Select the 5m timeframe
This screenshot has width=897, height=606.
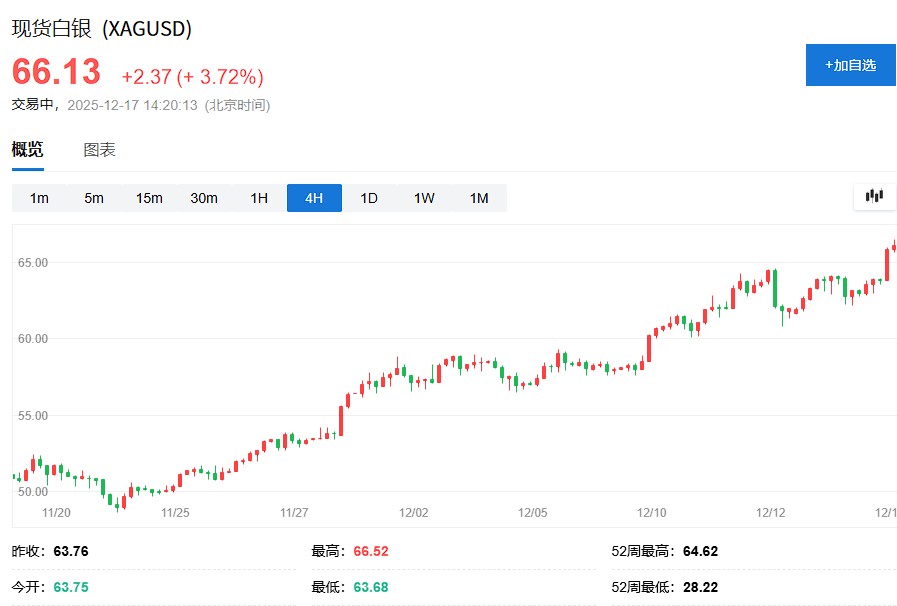click(94, 198)
